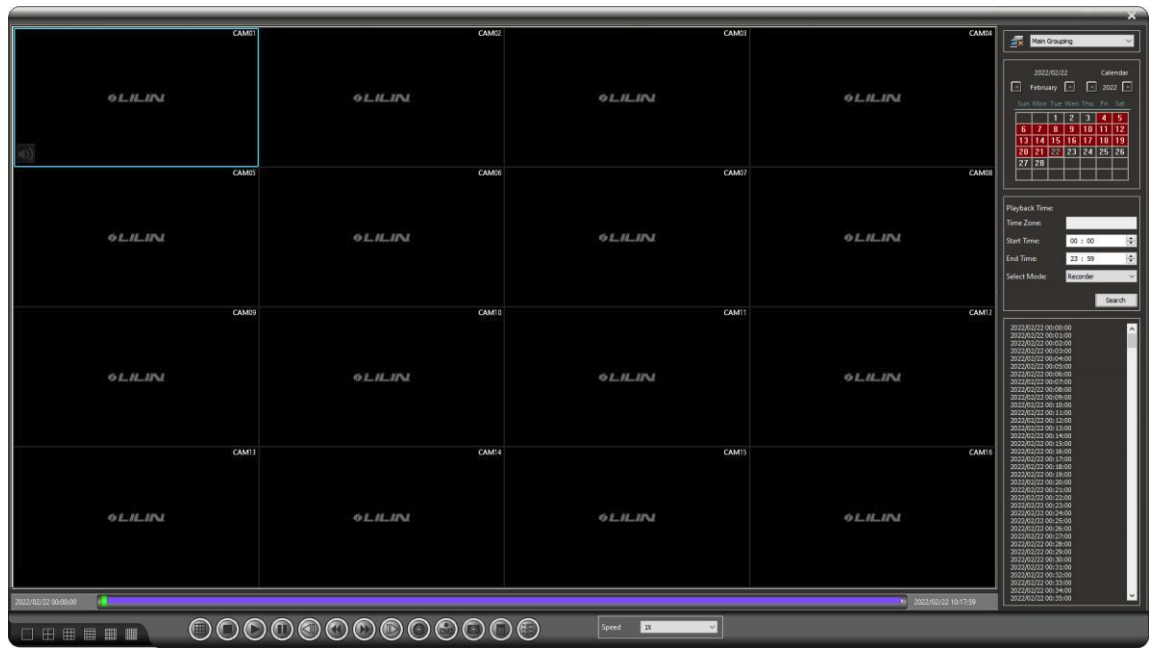Click the Play button

pos(255,629)
